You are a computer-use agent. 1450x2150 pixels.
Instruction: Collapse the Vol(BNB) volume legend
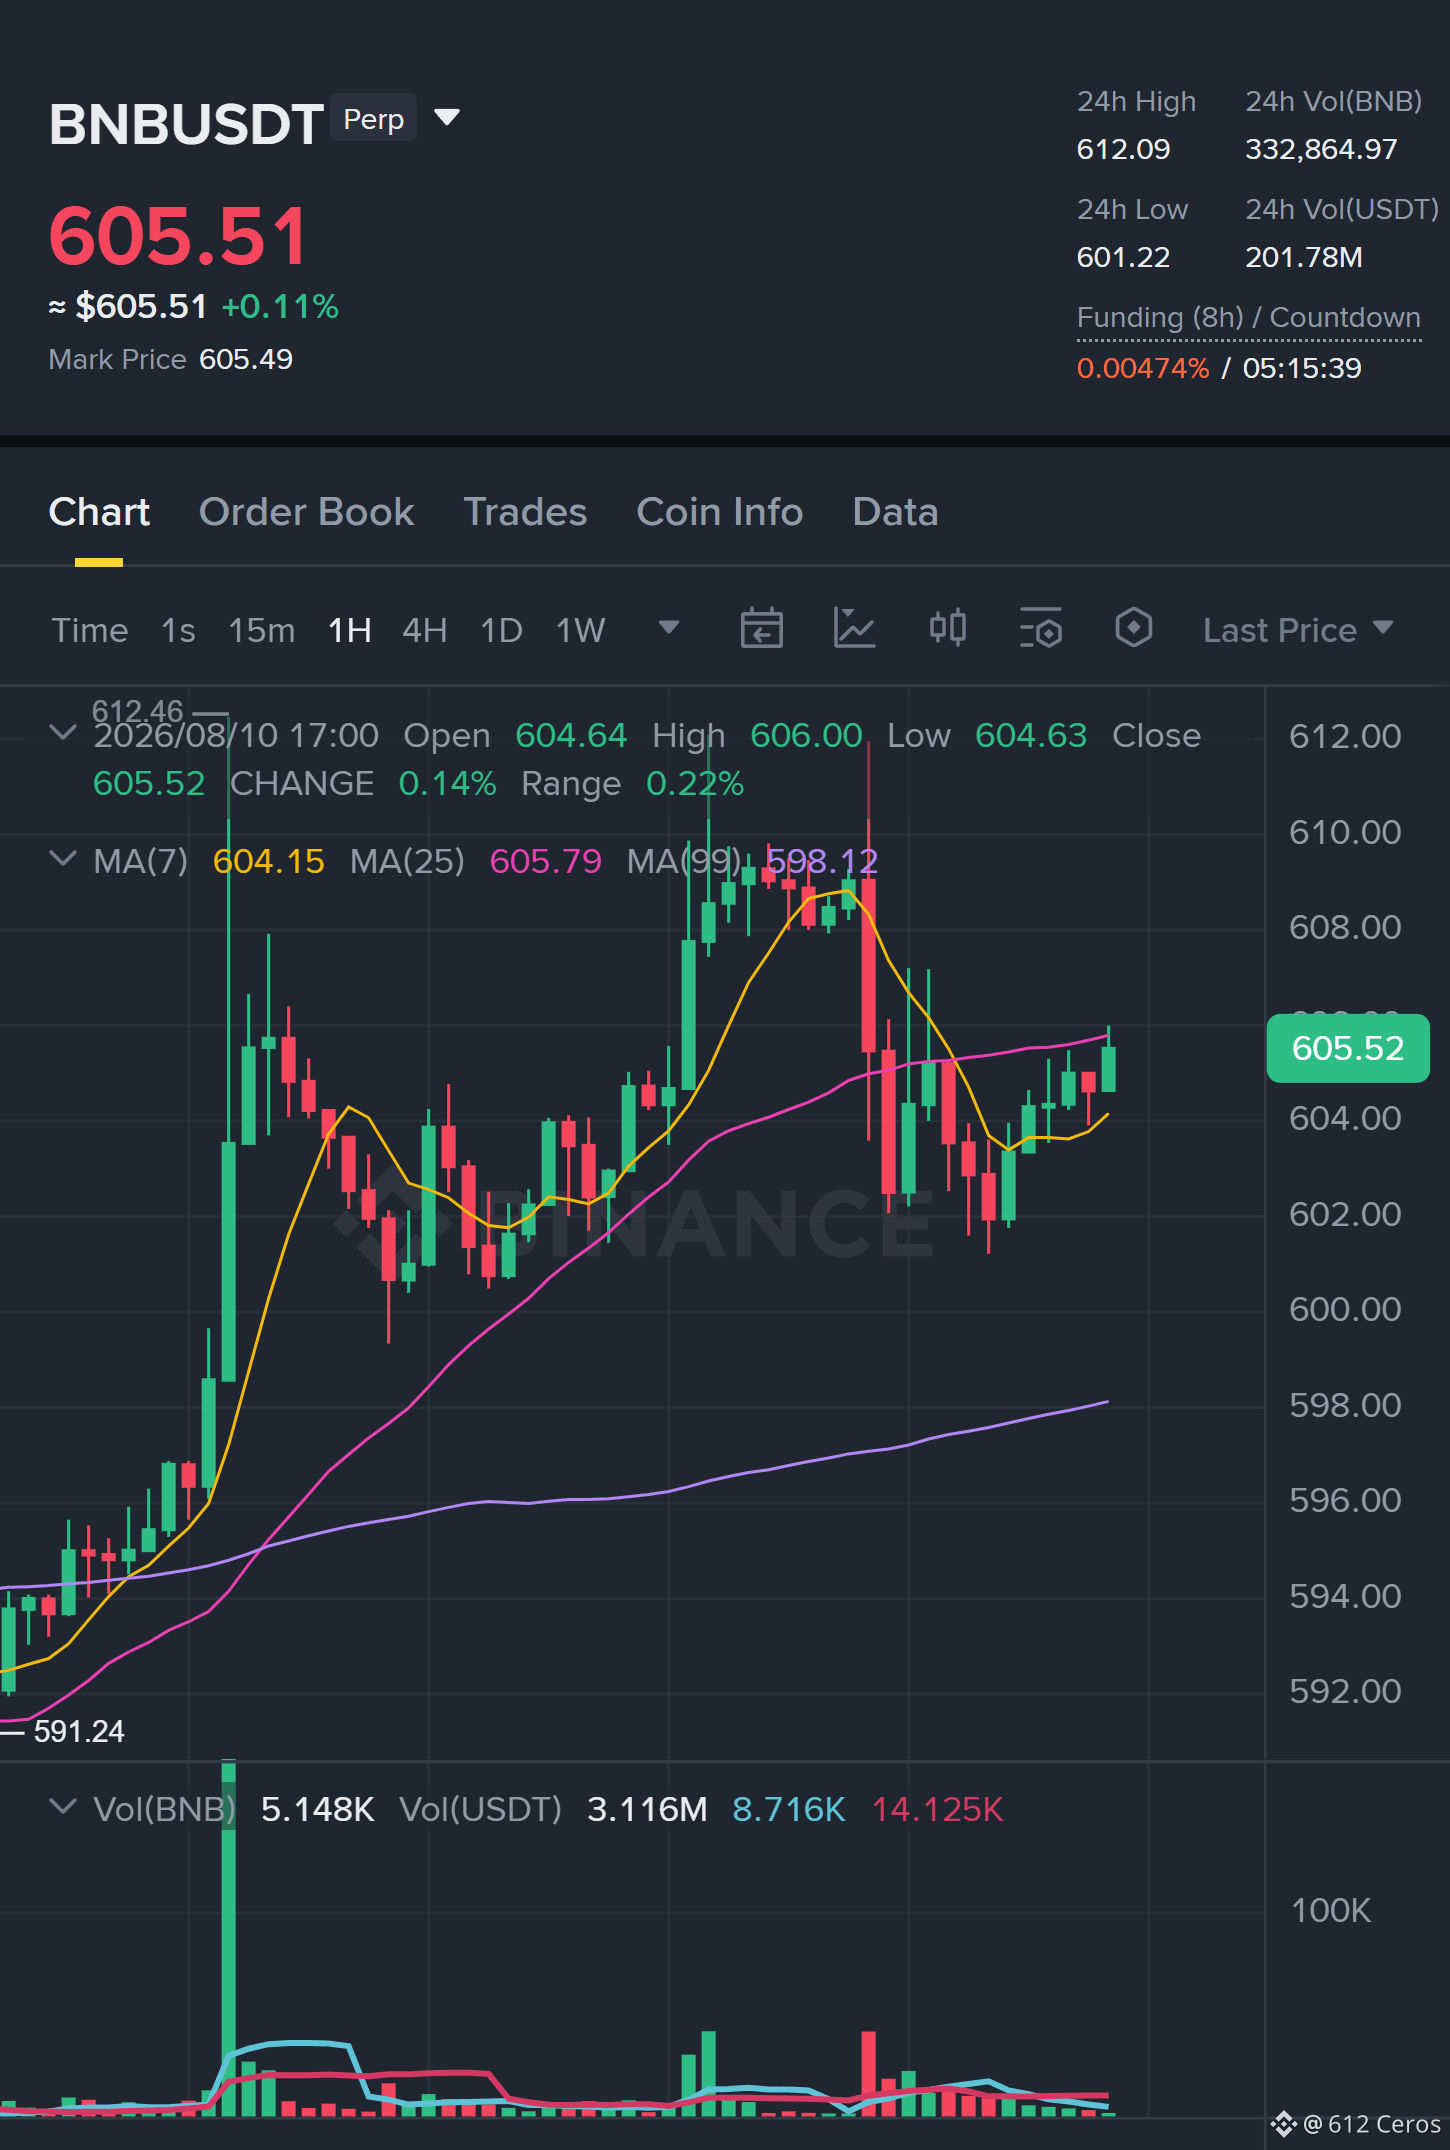pyautogui.click(x=63, y=1807)
